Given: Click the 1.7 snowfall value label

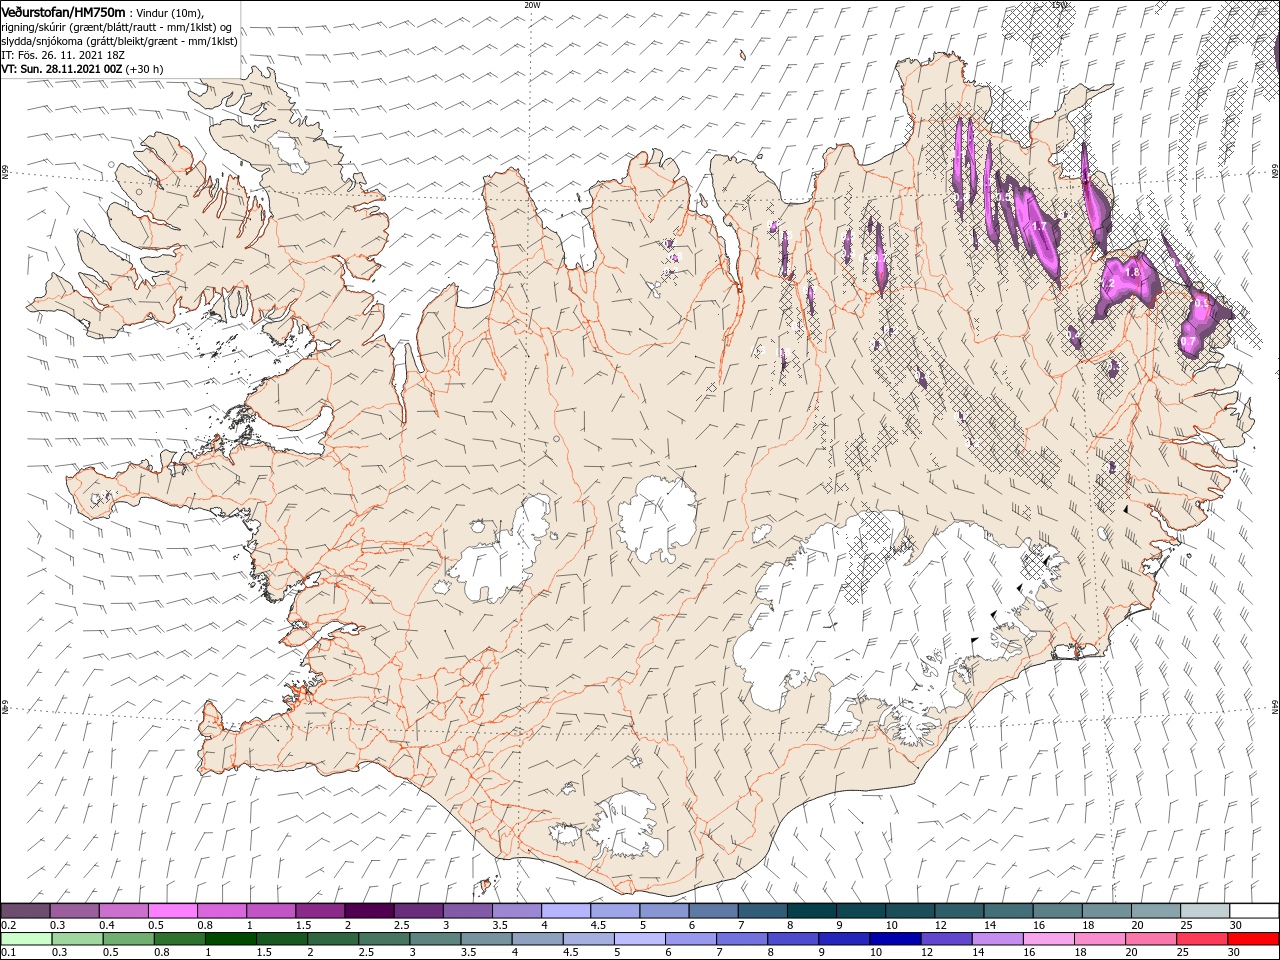Looking at the screenshot, I should pos(1040,227).
